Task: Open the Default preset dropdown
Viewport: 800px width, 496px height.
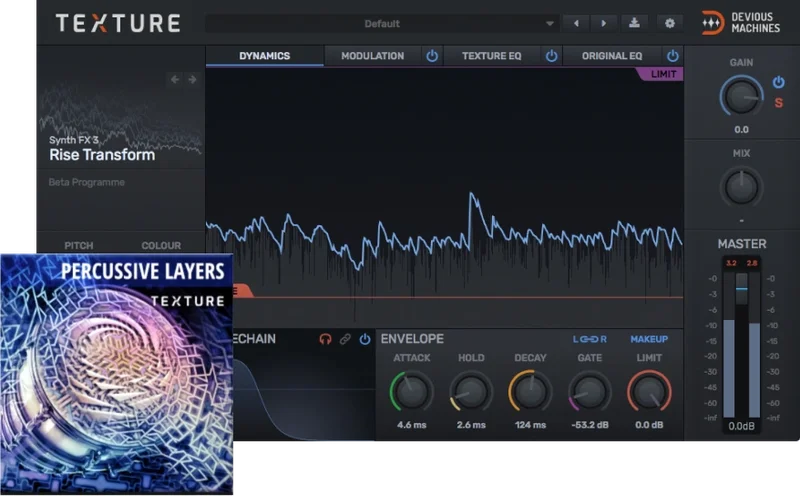Action: [382, 23]
